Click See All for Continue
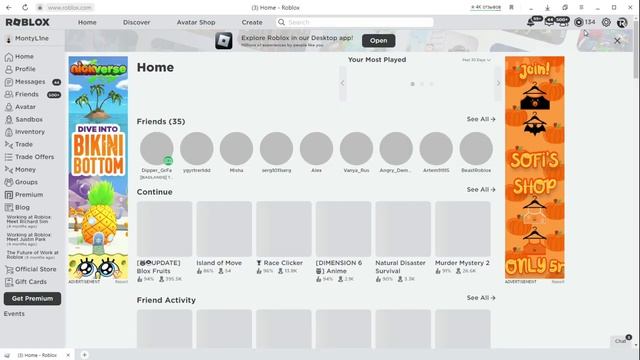Screen dimensions: 640x360 (x=481, y=190)
